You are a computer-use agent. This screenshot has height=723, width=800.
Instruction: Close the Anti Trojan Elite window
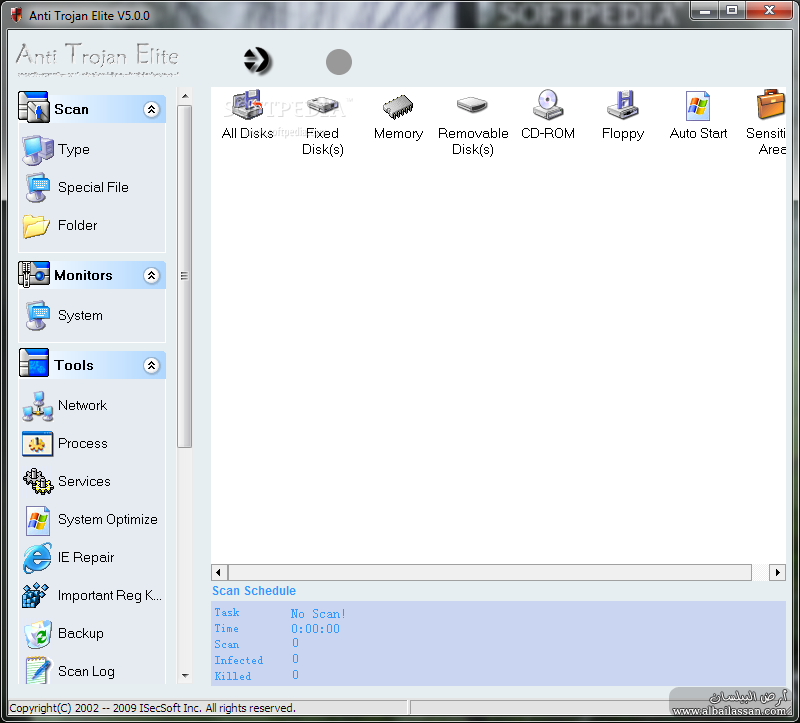pos(769,10)
